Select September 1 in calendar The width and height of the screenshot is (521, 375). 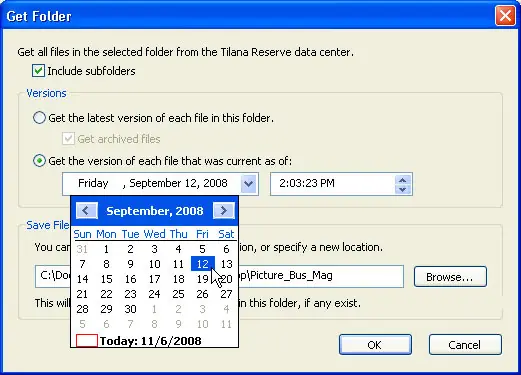coord(106,249)
